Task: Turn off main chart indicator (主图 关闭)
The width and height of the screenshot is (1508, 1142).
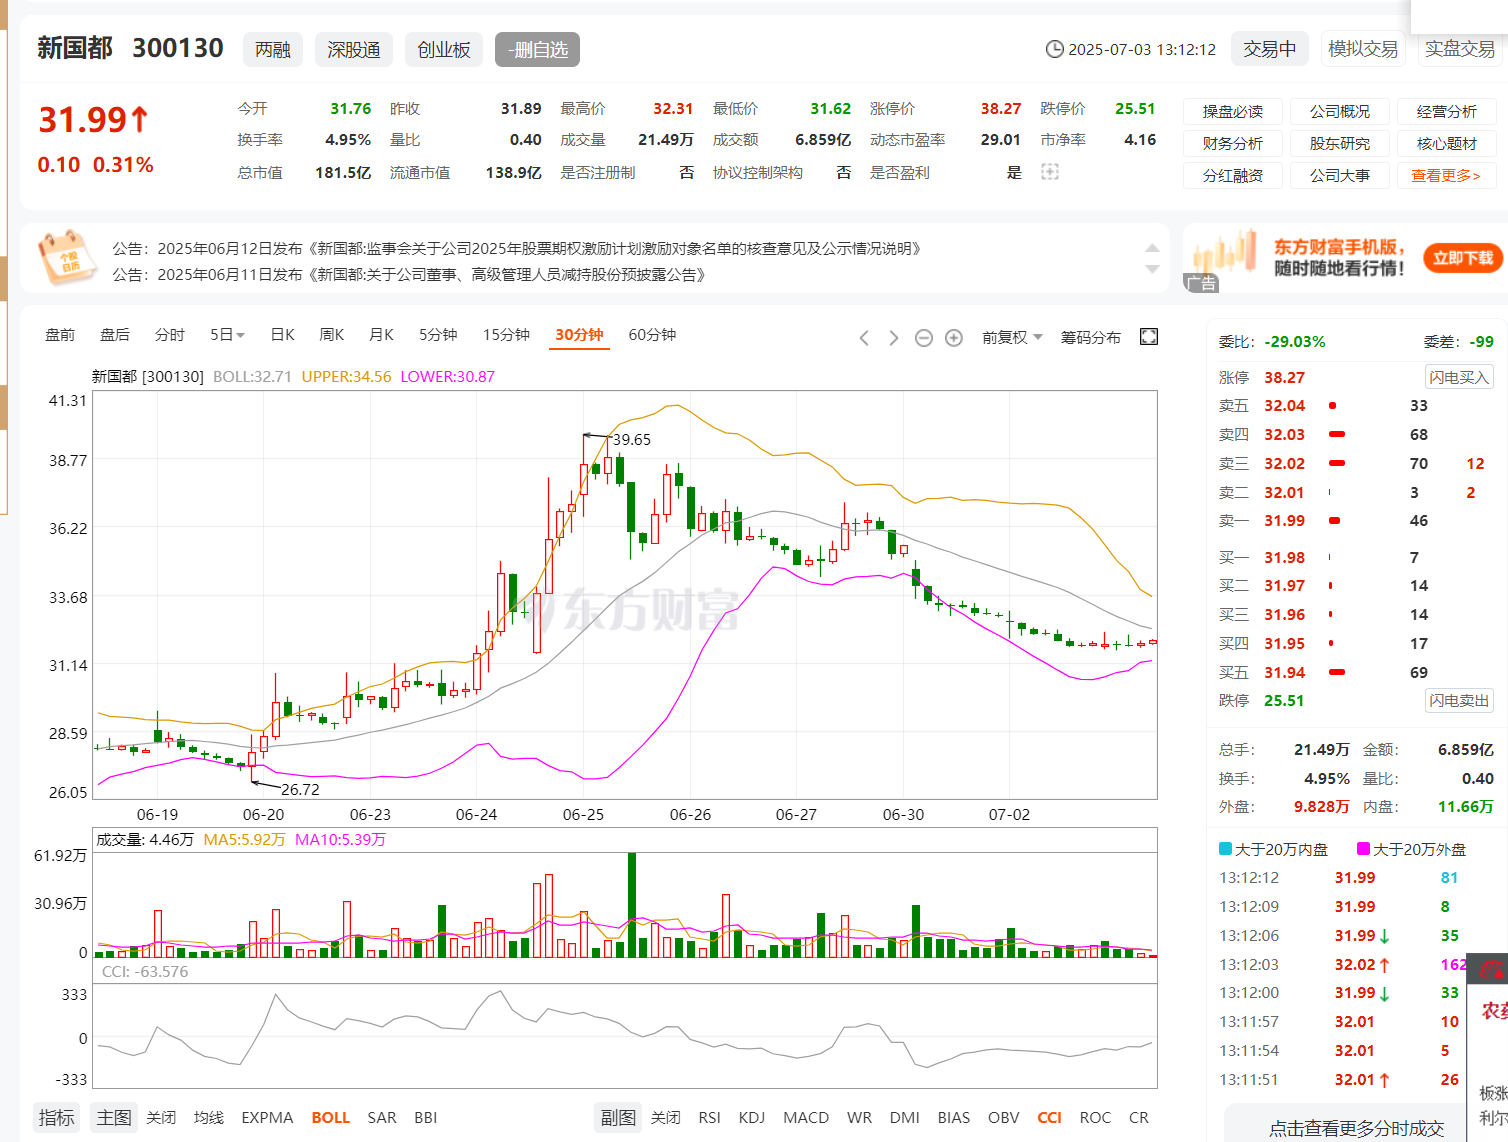Action: click(x=161, y=1118)
